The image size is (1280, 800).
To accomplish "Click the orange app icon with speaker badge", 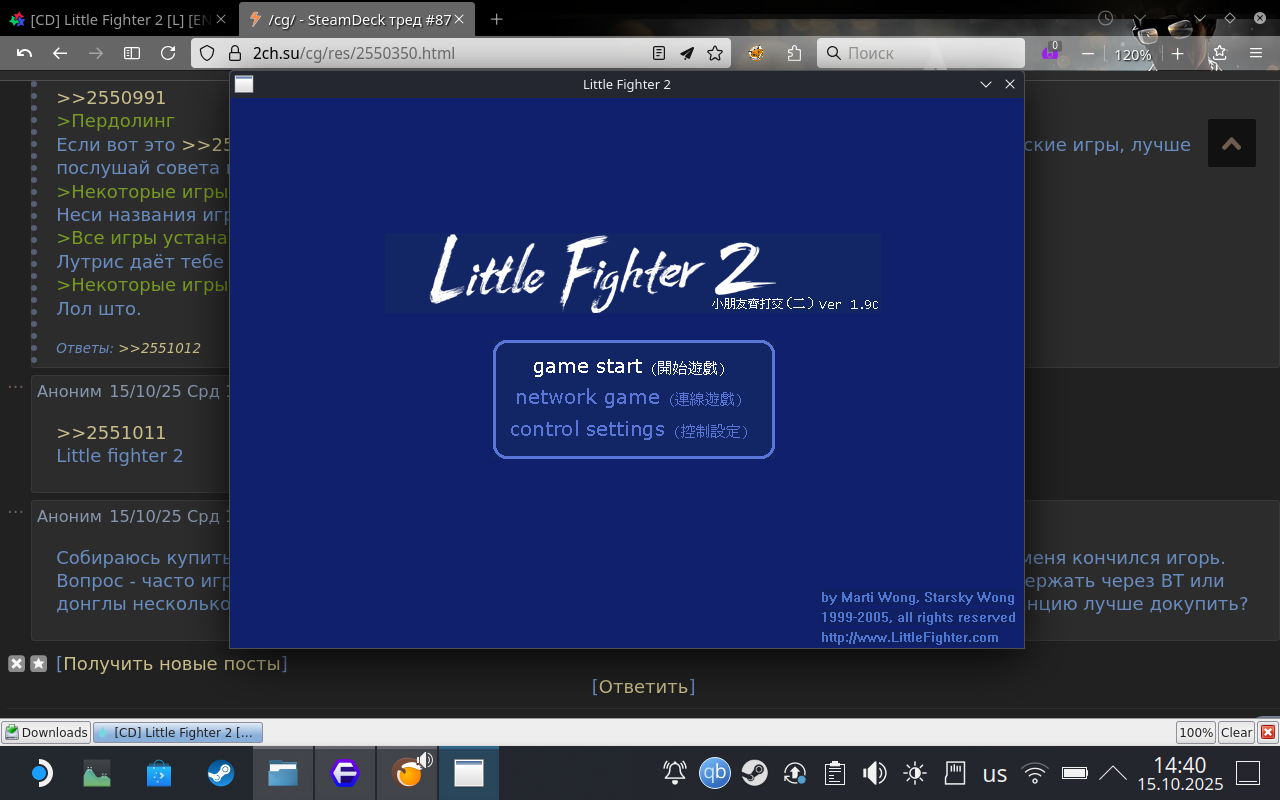I will [x=408, y=773].
